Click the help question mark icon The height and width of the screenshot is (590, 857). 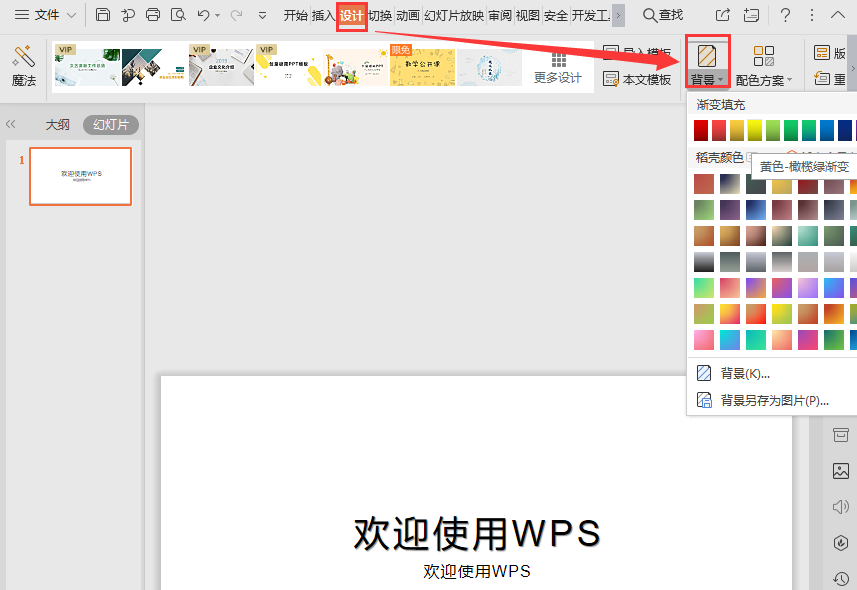click(x=786, y=15)
